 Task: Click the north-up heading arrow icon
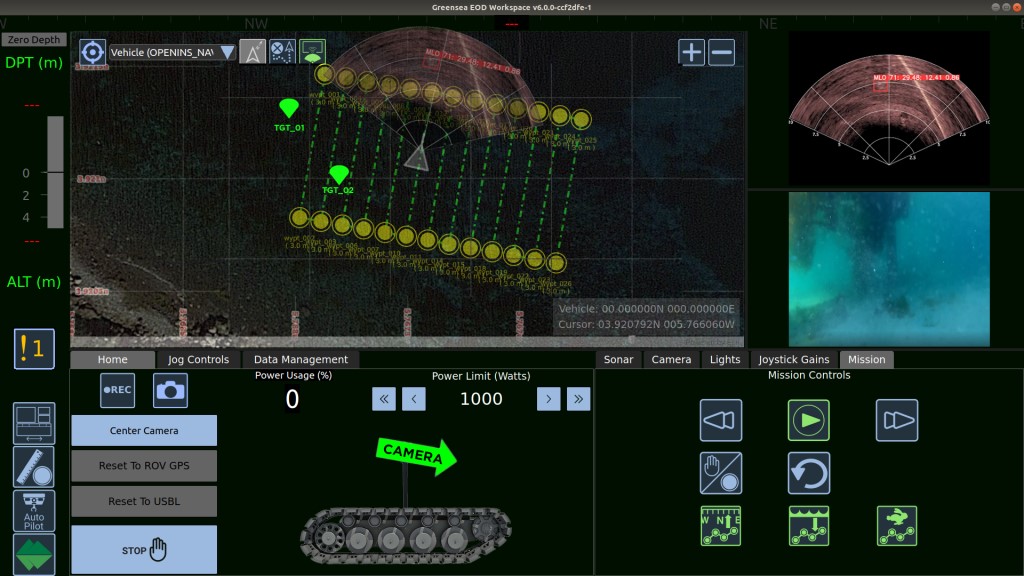(x=253, y=52)
